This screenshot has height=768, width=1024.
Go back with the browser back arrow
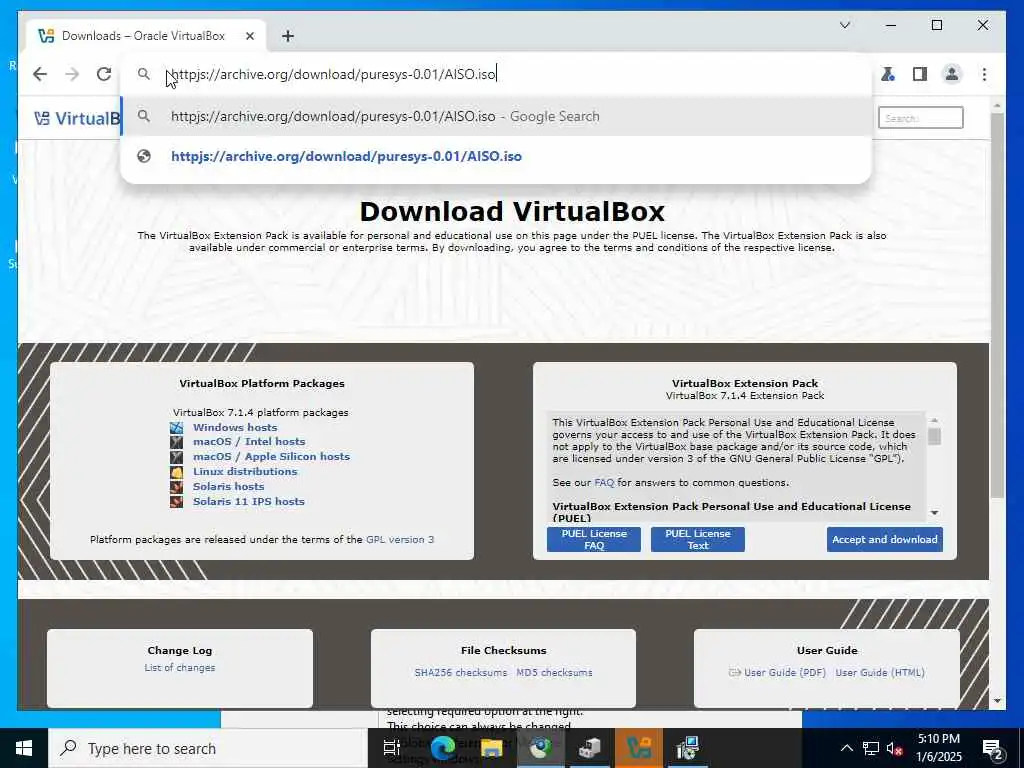[x=40, y=74]
